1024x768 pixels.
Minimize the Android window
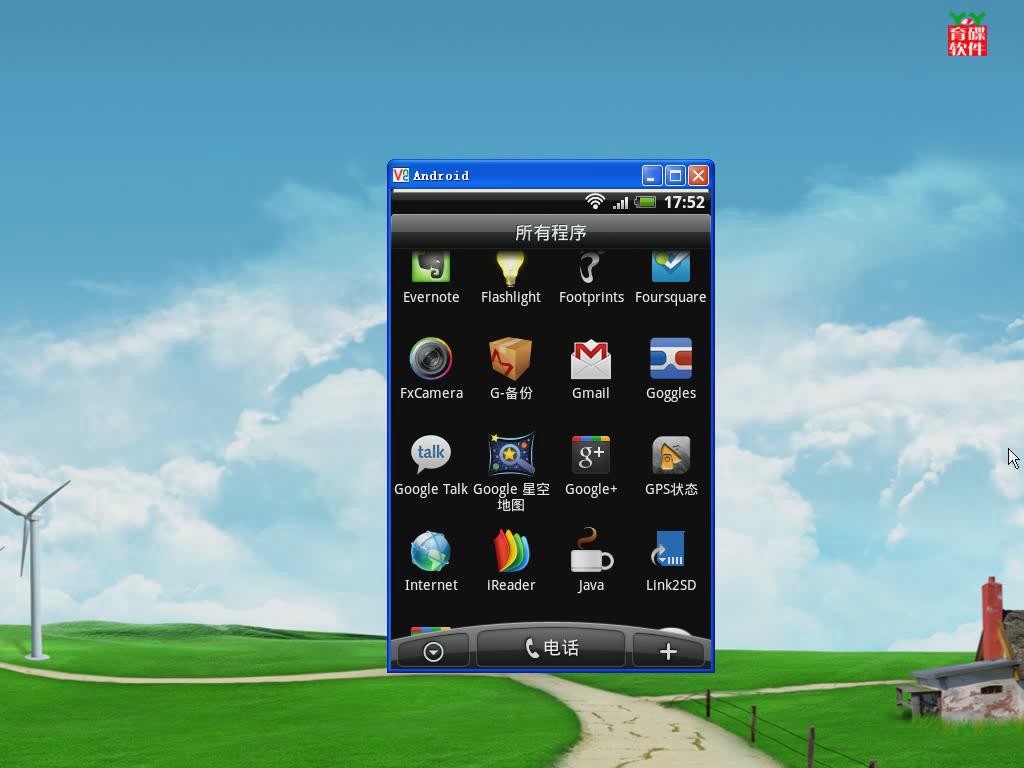651,175
